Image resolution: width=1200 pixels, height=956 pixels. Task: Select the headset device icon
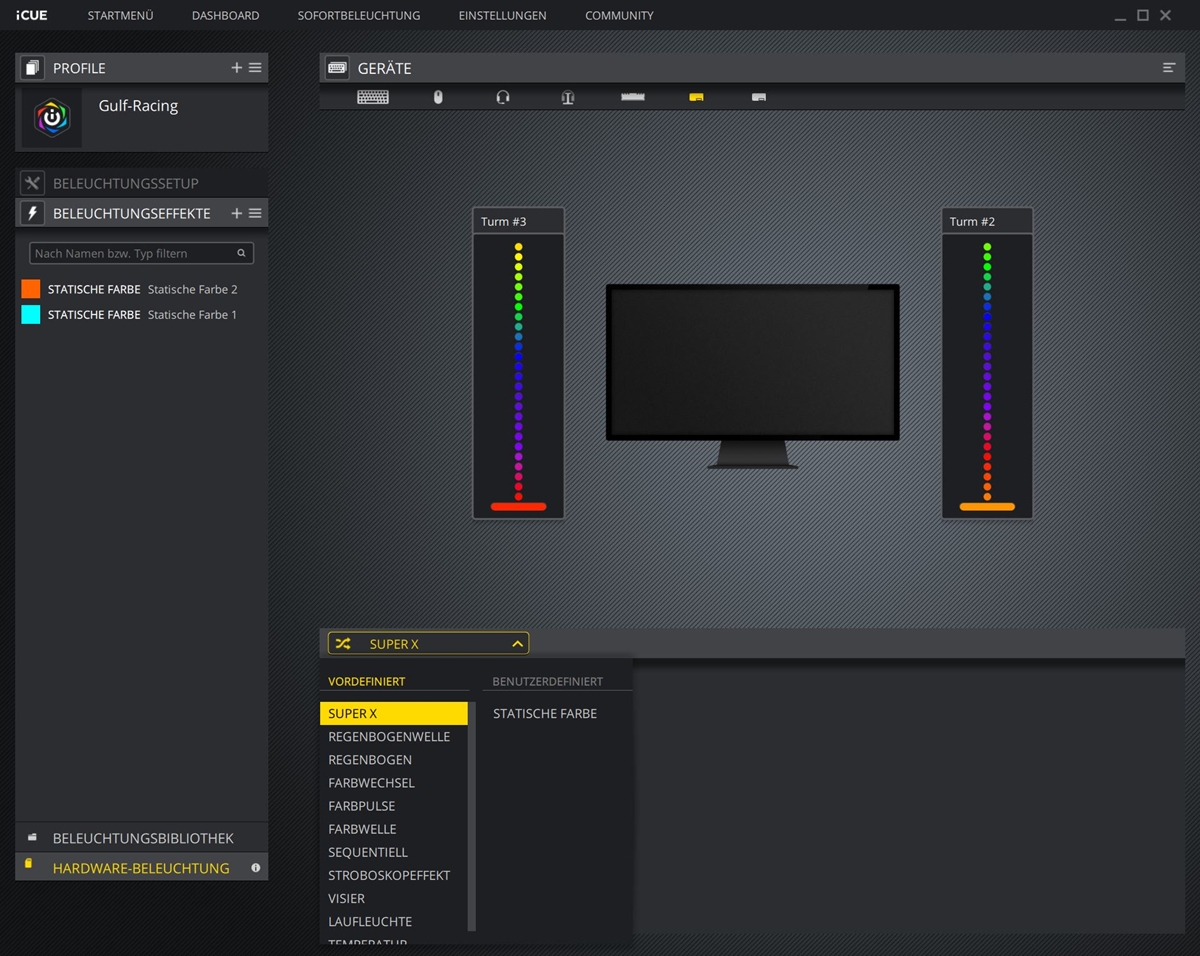click(x=503, y=97)
